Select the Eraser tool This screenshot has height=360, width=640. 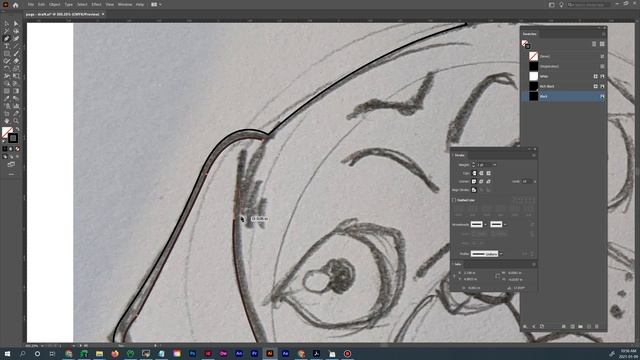click(x=16, y=61)
